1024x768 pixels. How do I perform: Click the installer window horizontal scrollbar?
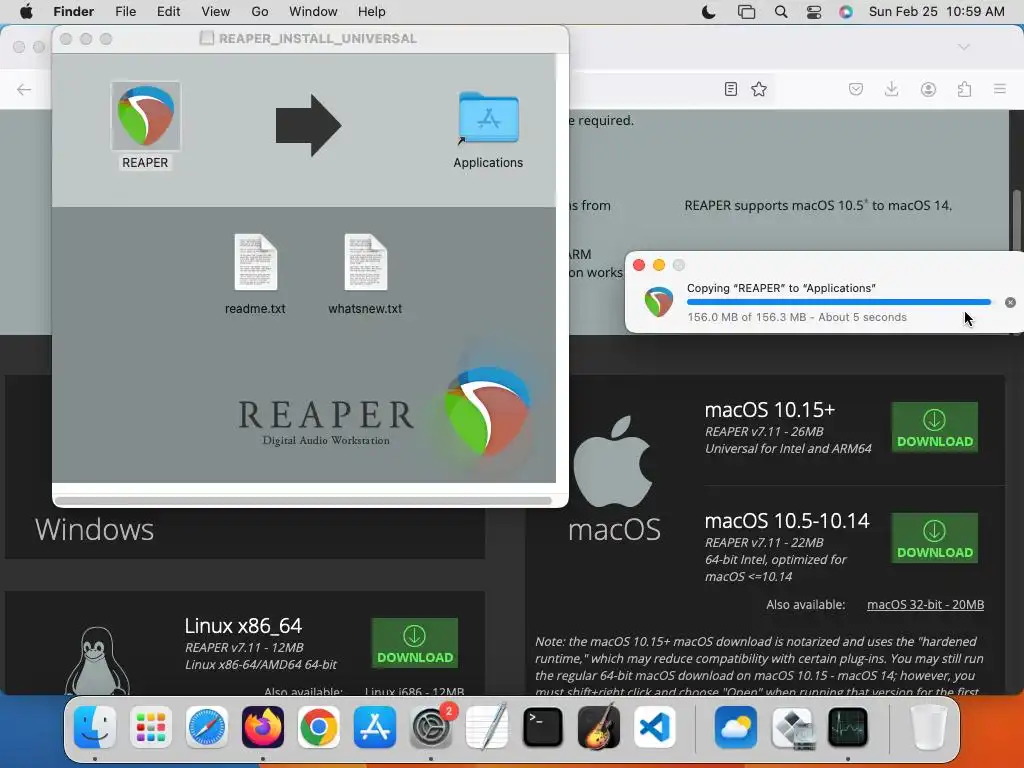tap(304, 501)
